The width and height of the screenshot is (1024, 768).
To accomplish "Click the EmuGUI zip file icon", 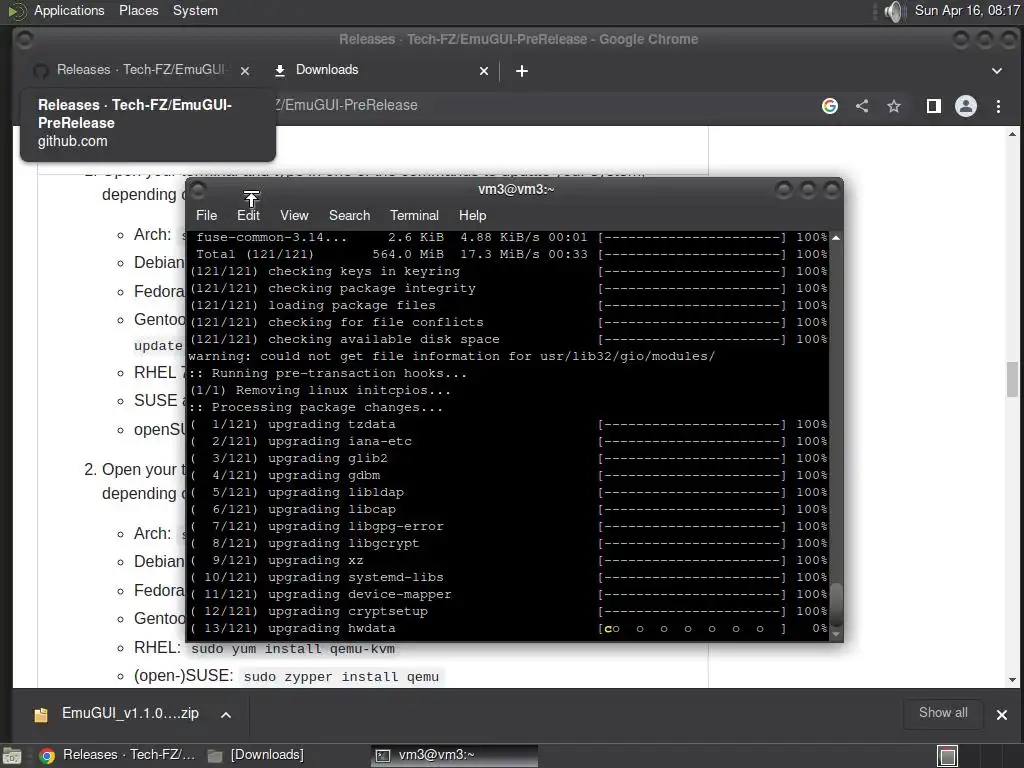I will click(x=40, y=714).
